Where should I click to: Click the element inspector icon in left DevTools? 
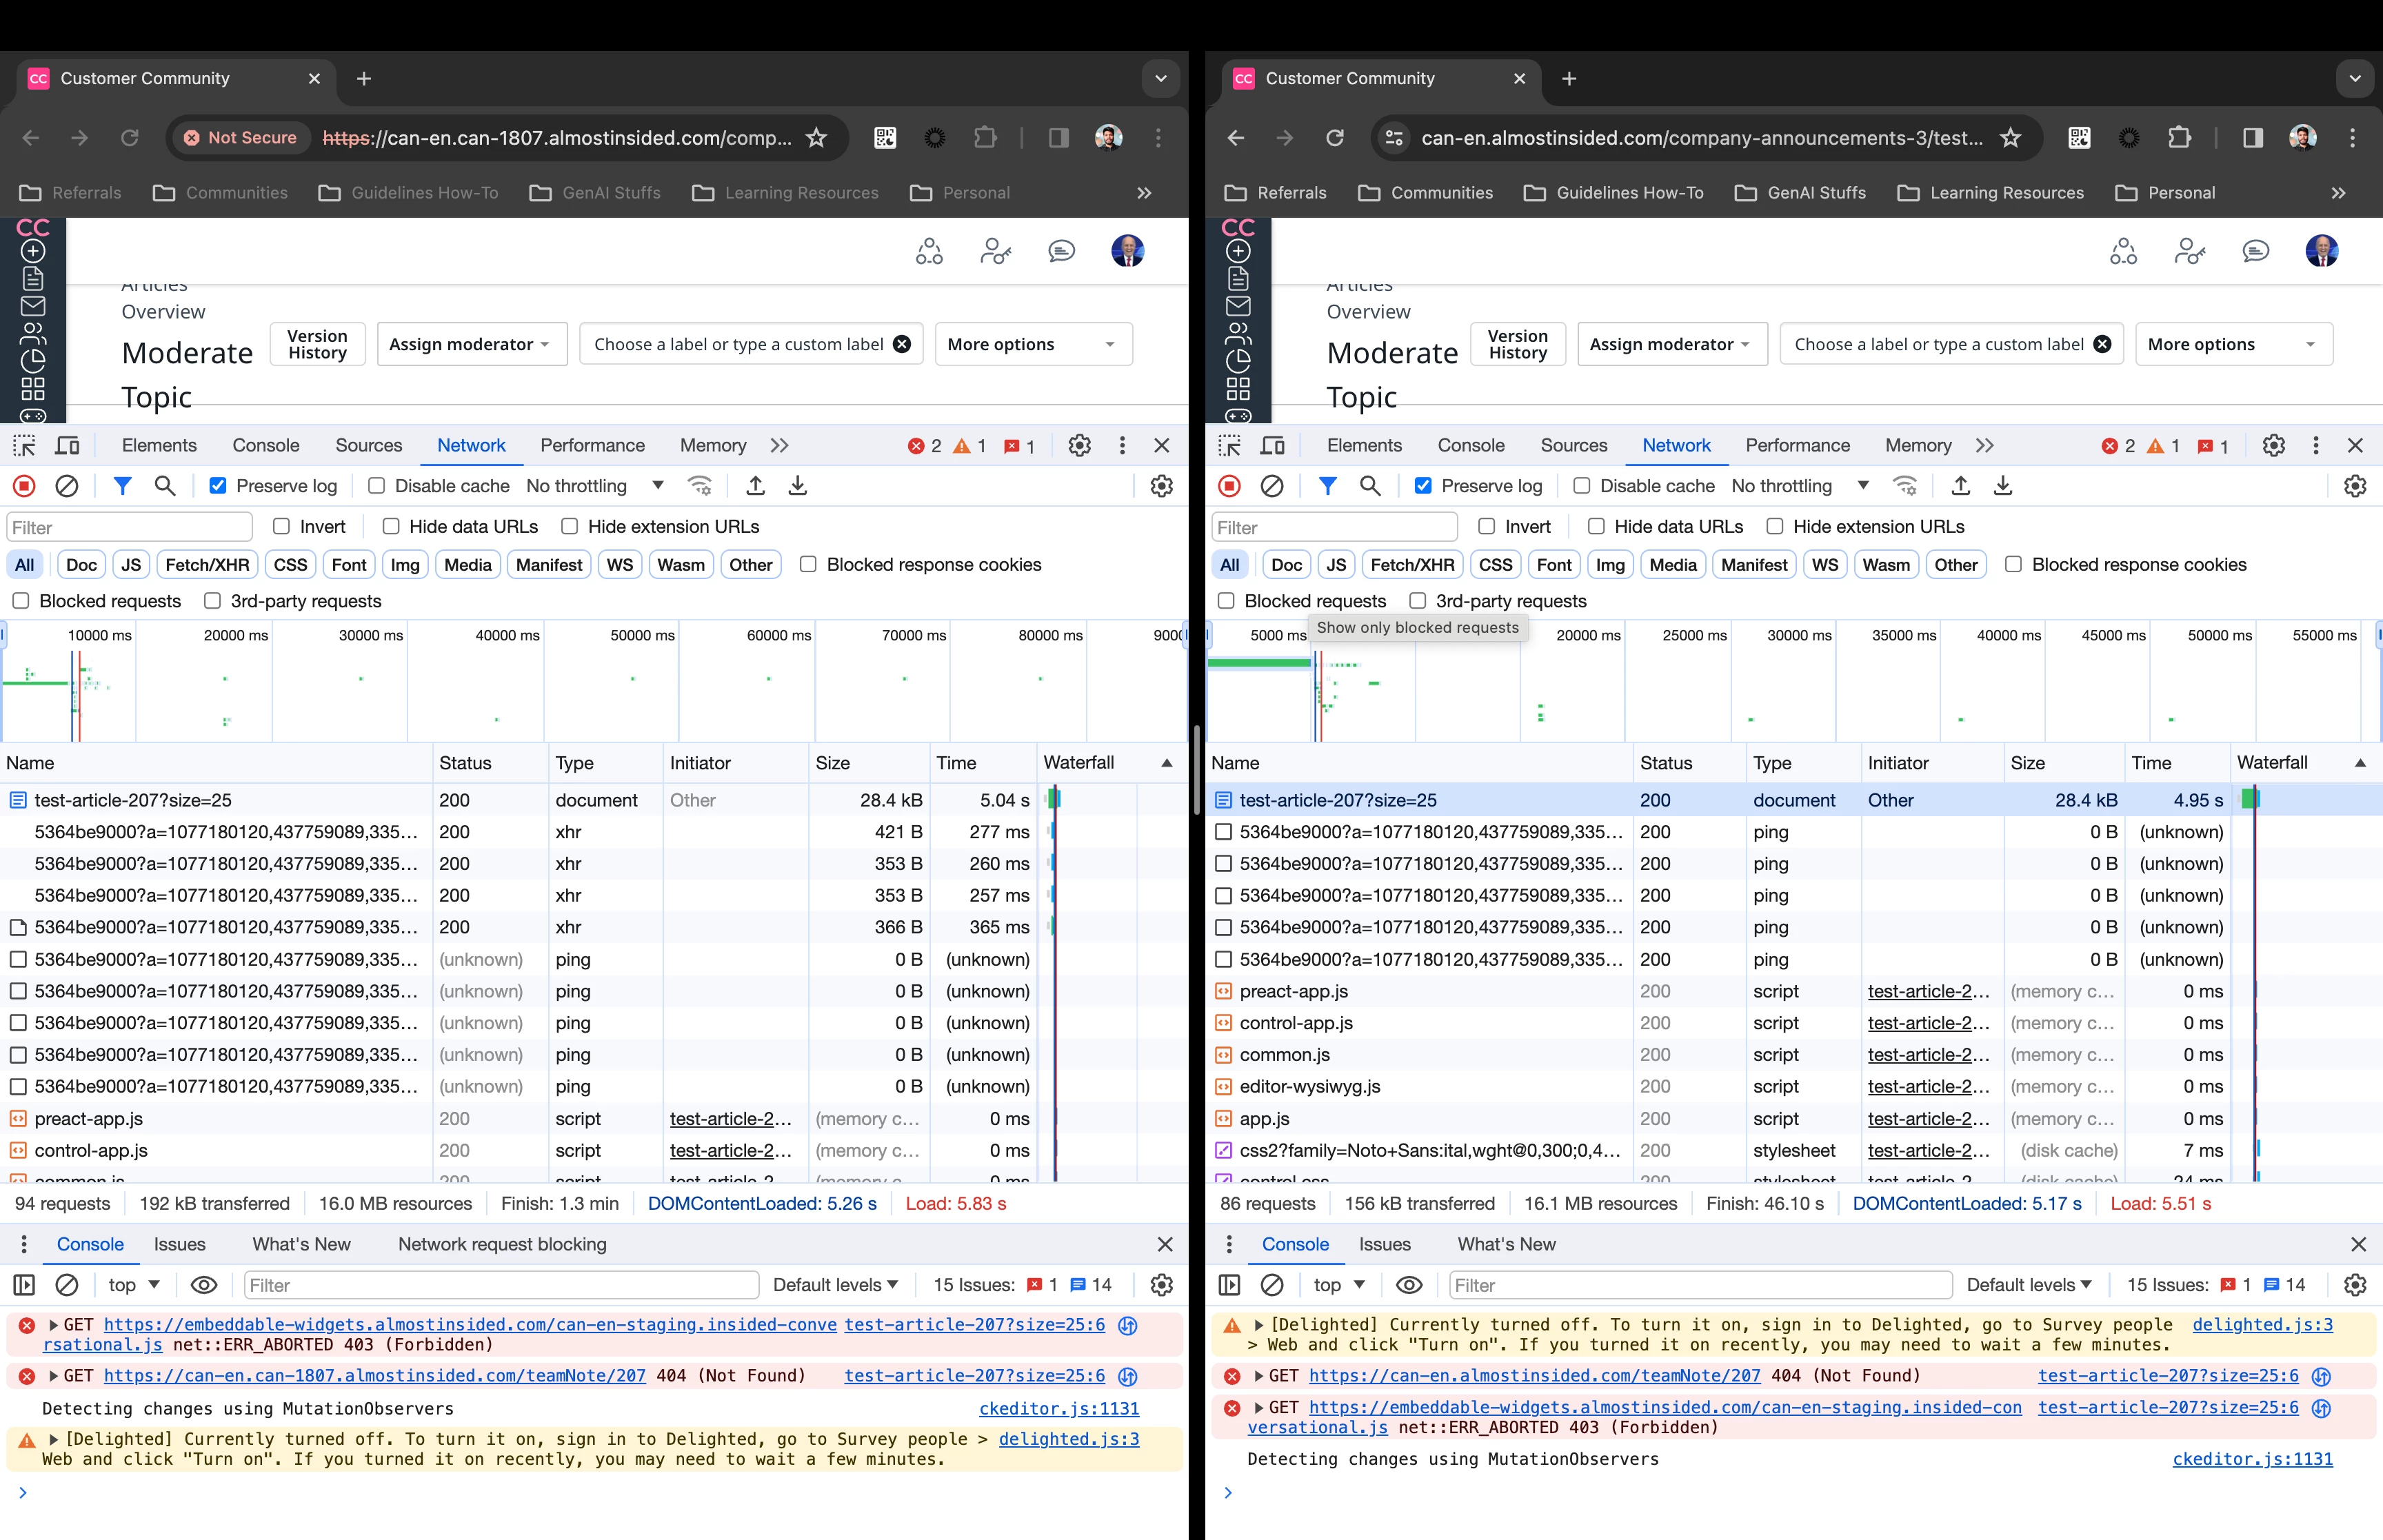[24, 446]
